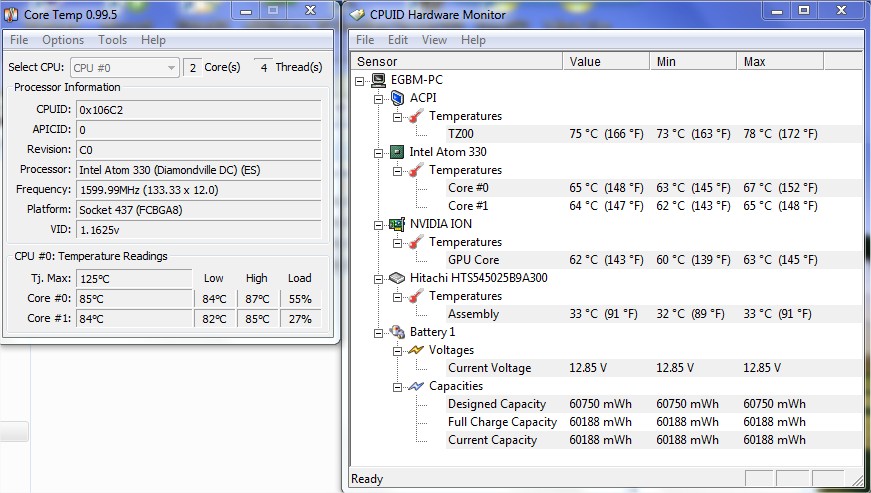The height and width of the screenshot is (493, 871).
Task: Select the Current Capacity row
Action: pyautogui.click(x=653, y=440)
